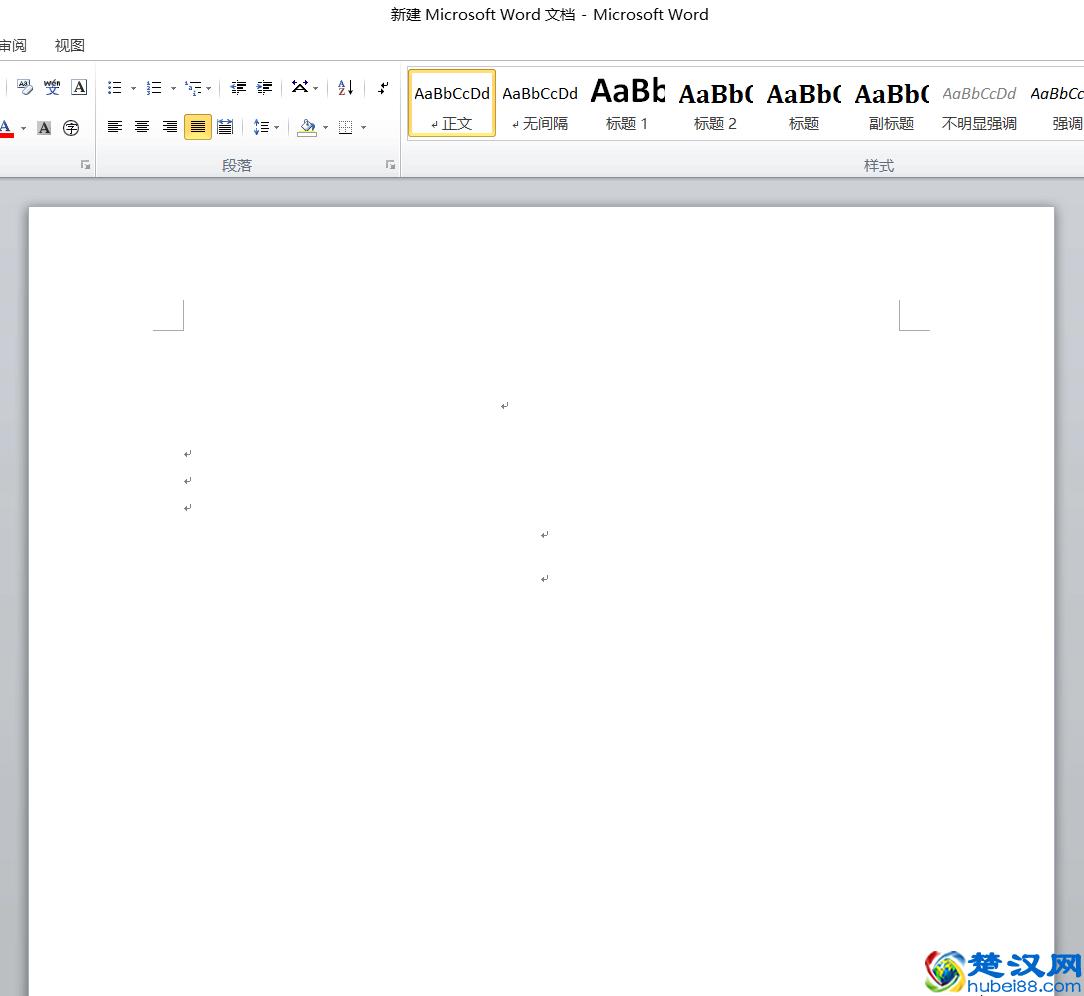
Task: Decrease paragraph indent
Action: pos(238,88)
